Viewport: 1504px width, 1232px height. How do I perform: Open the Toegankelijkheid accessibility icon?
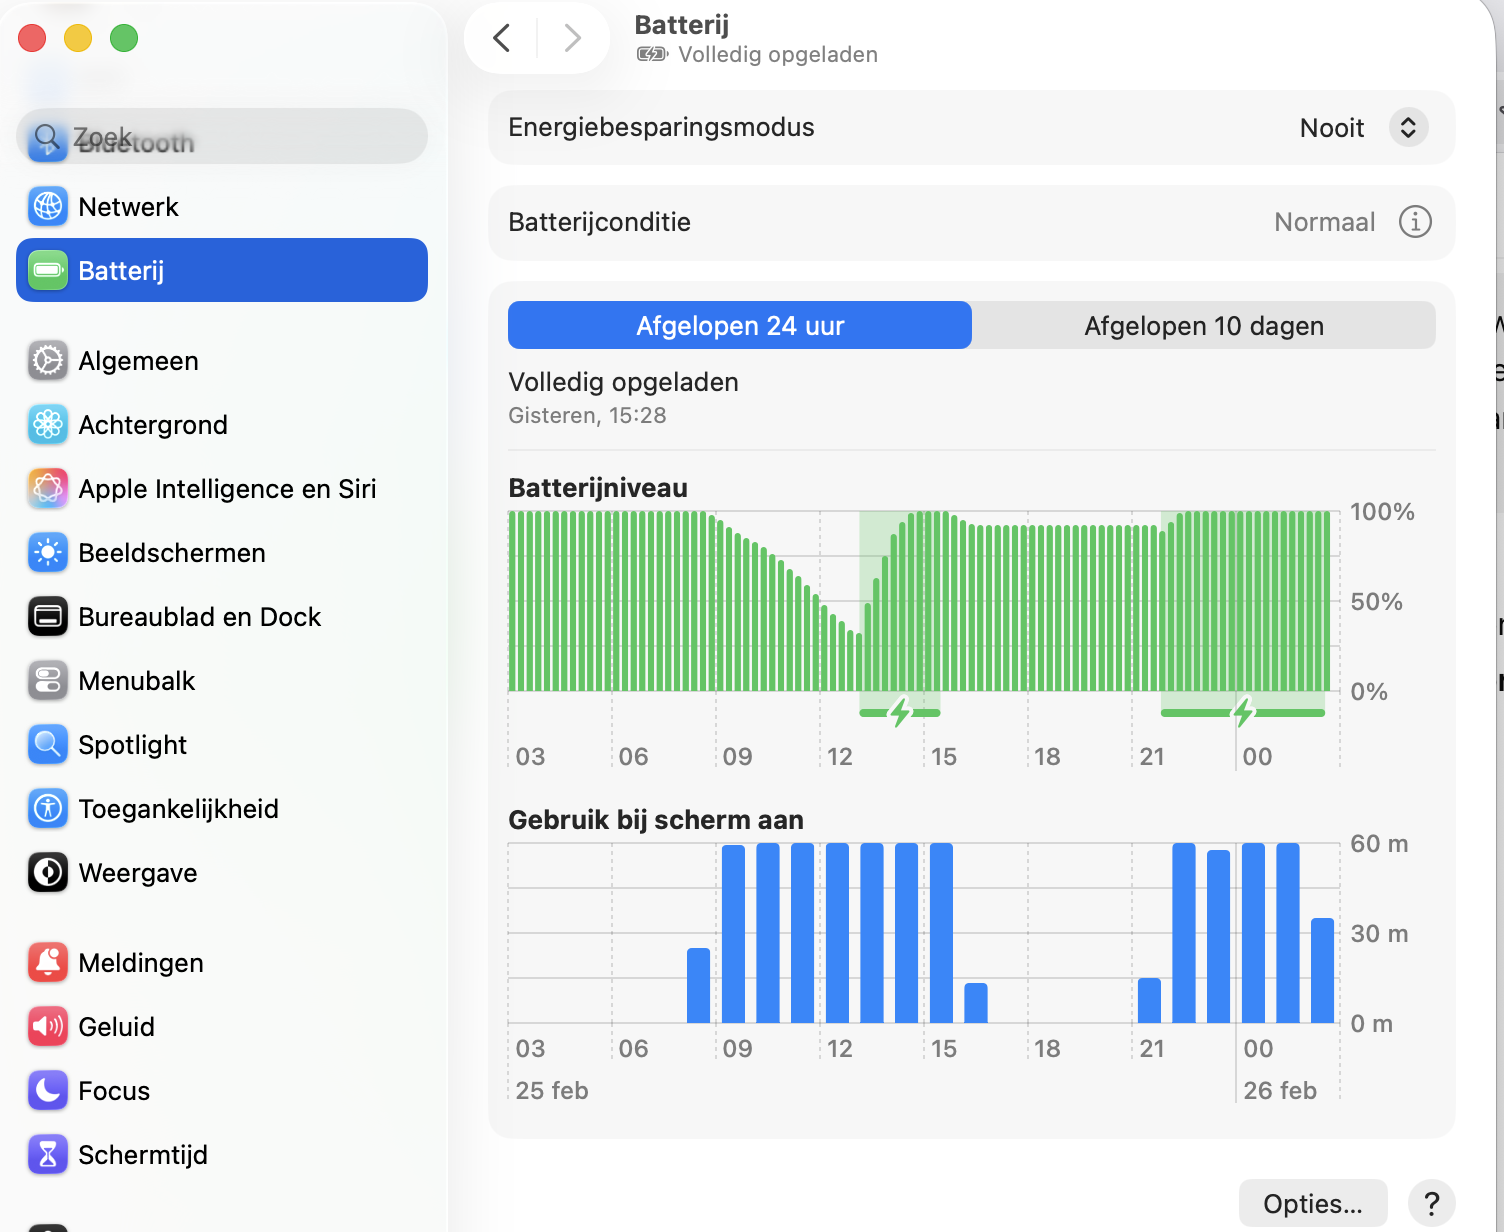47,808
